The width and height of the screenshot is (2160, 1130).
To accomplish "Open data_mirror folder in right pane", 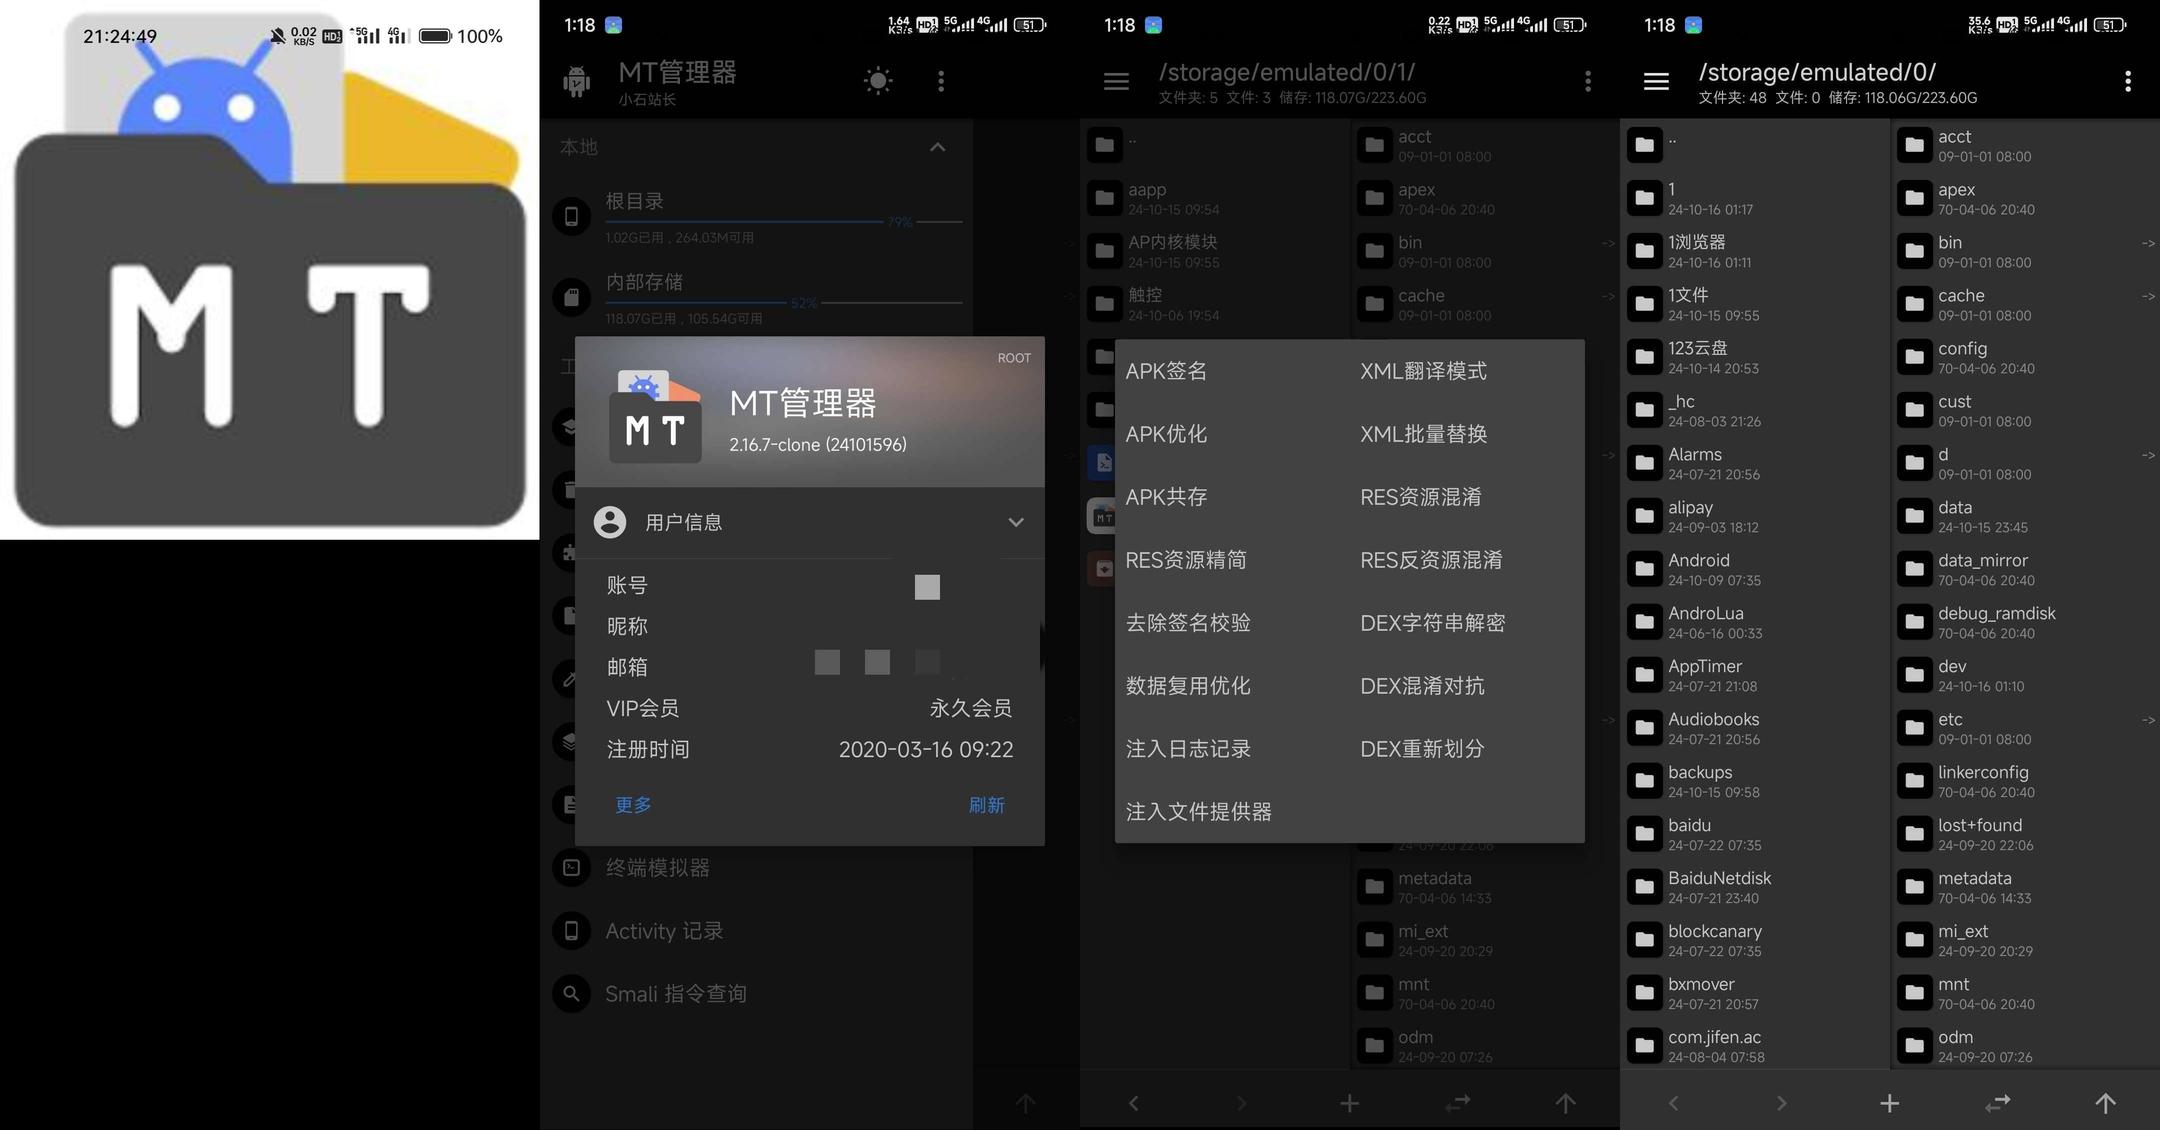I will coord(2026,569).
